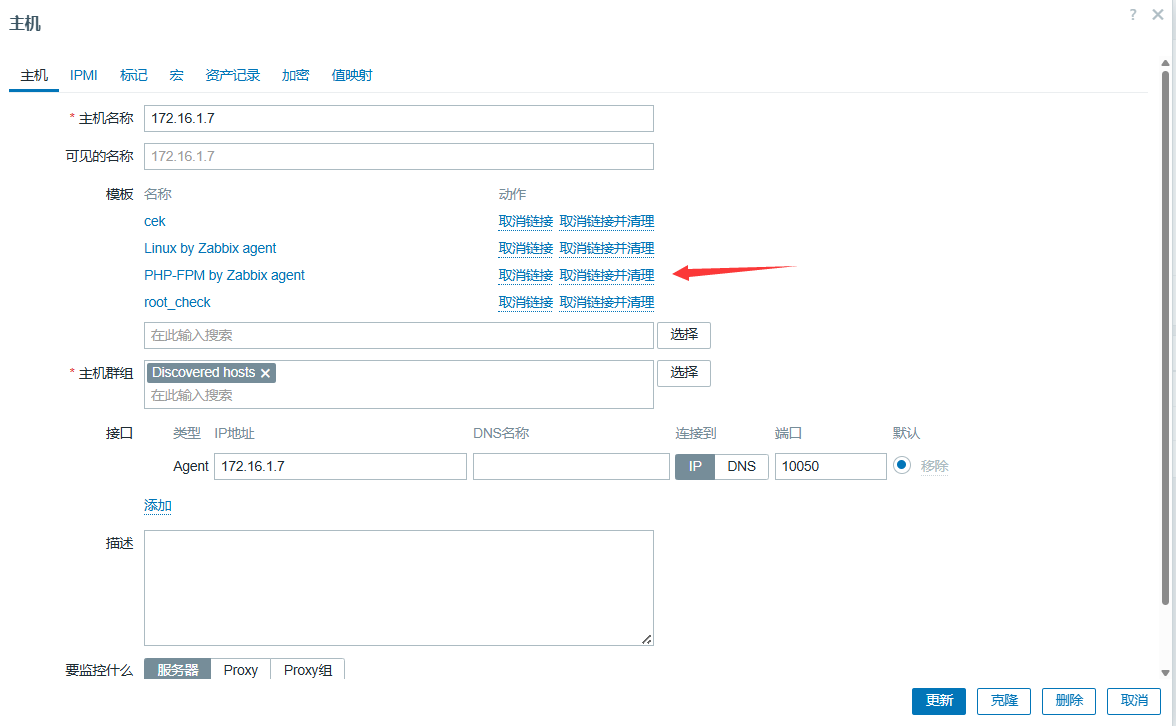Click the 删除 button
1176x726 pixels.
1069,700
